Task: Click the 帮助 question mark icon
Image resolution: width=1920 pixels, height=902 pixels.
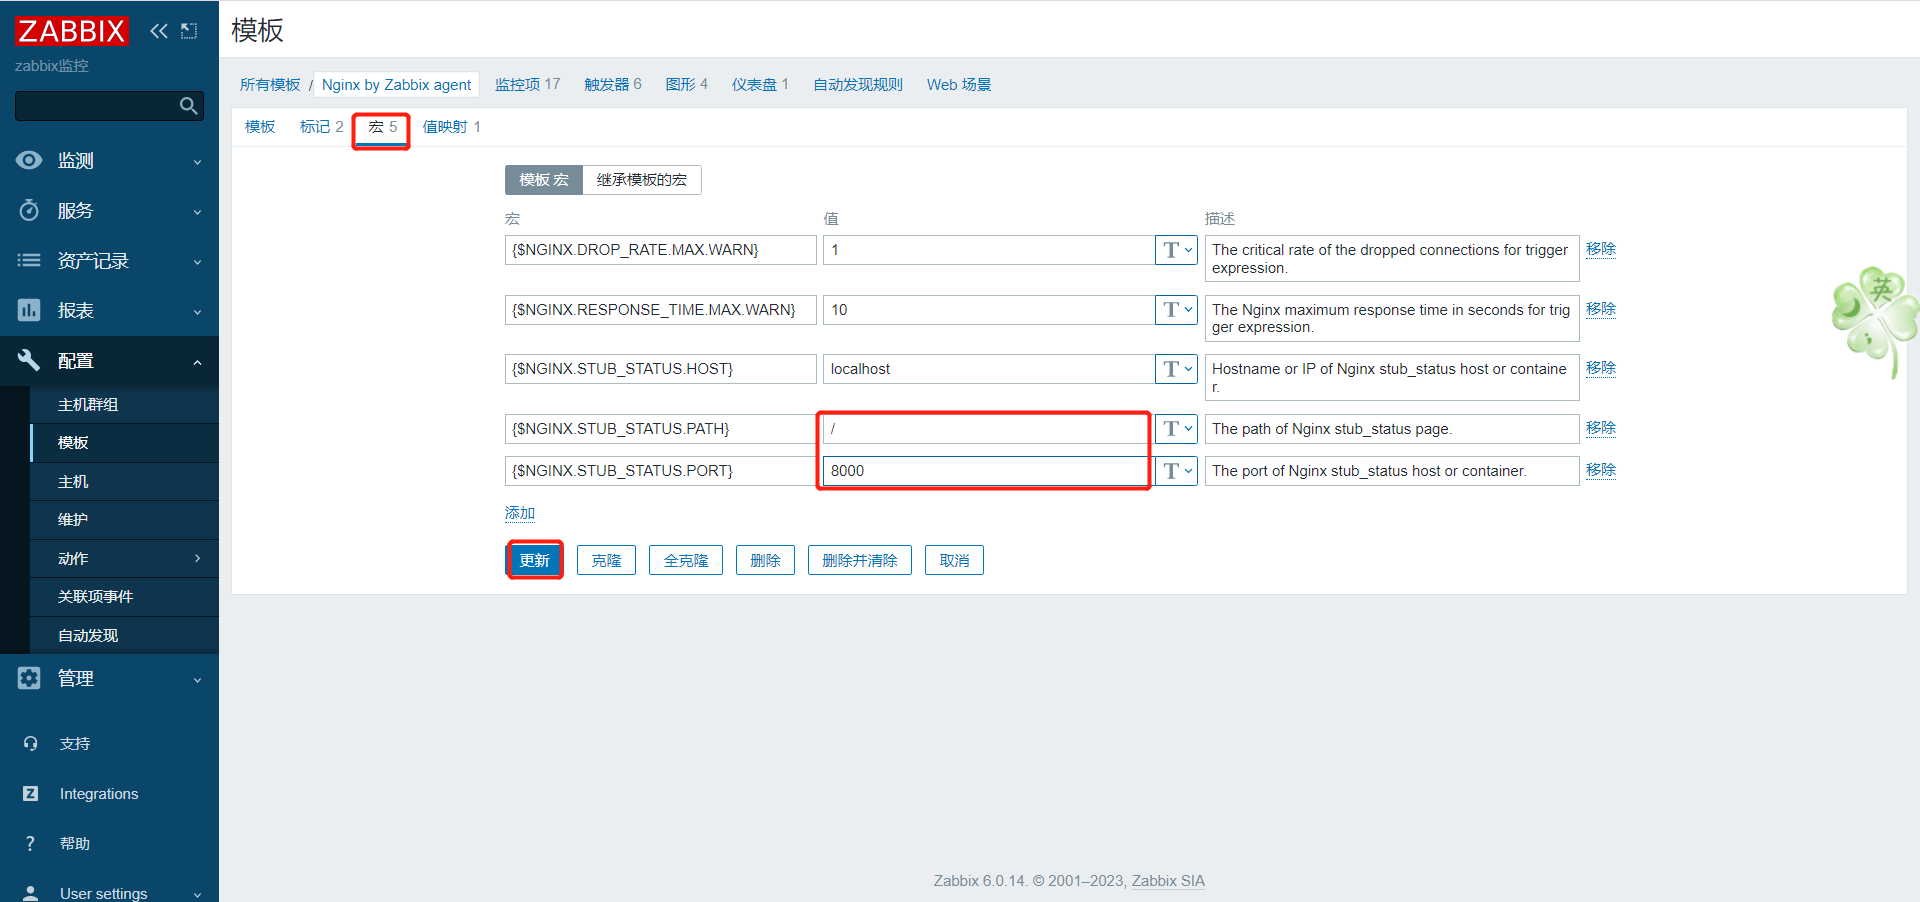Action: [x=30, y=843]
